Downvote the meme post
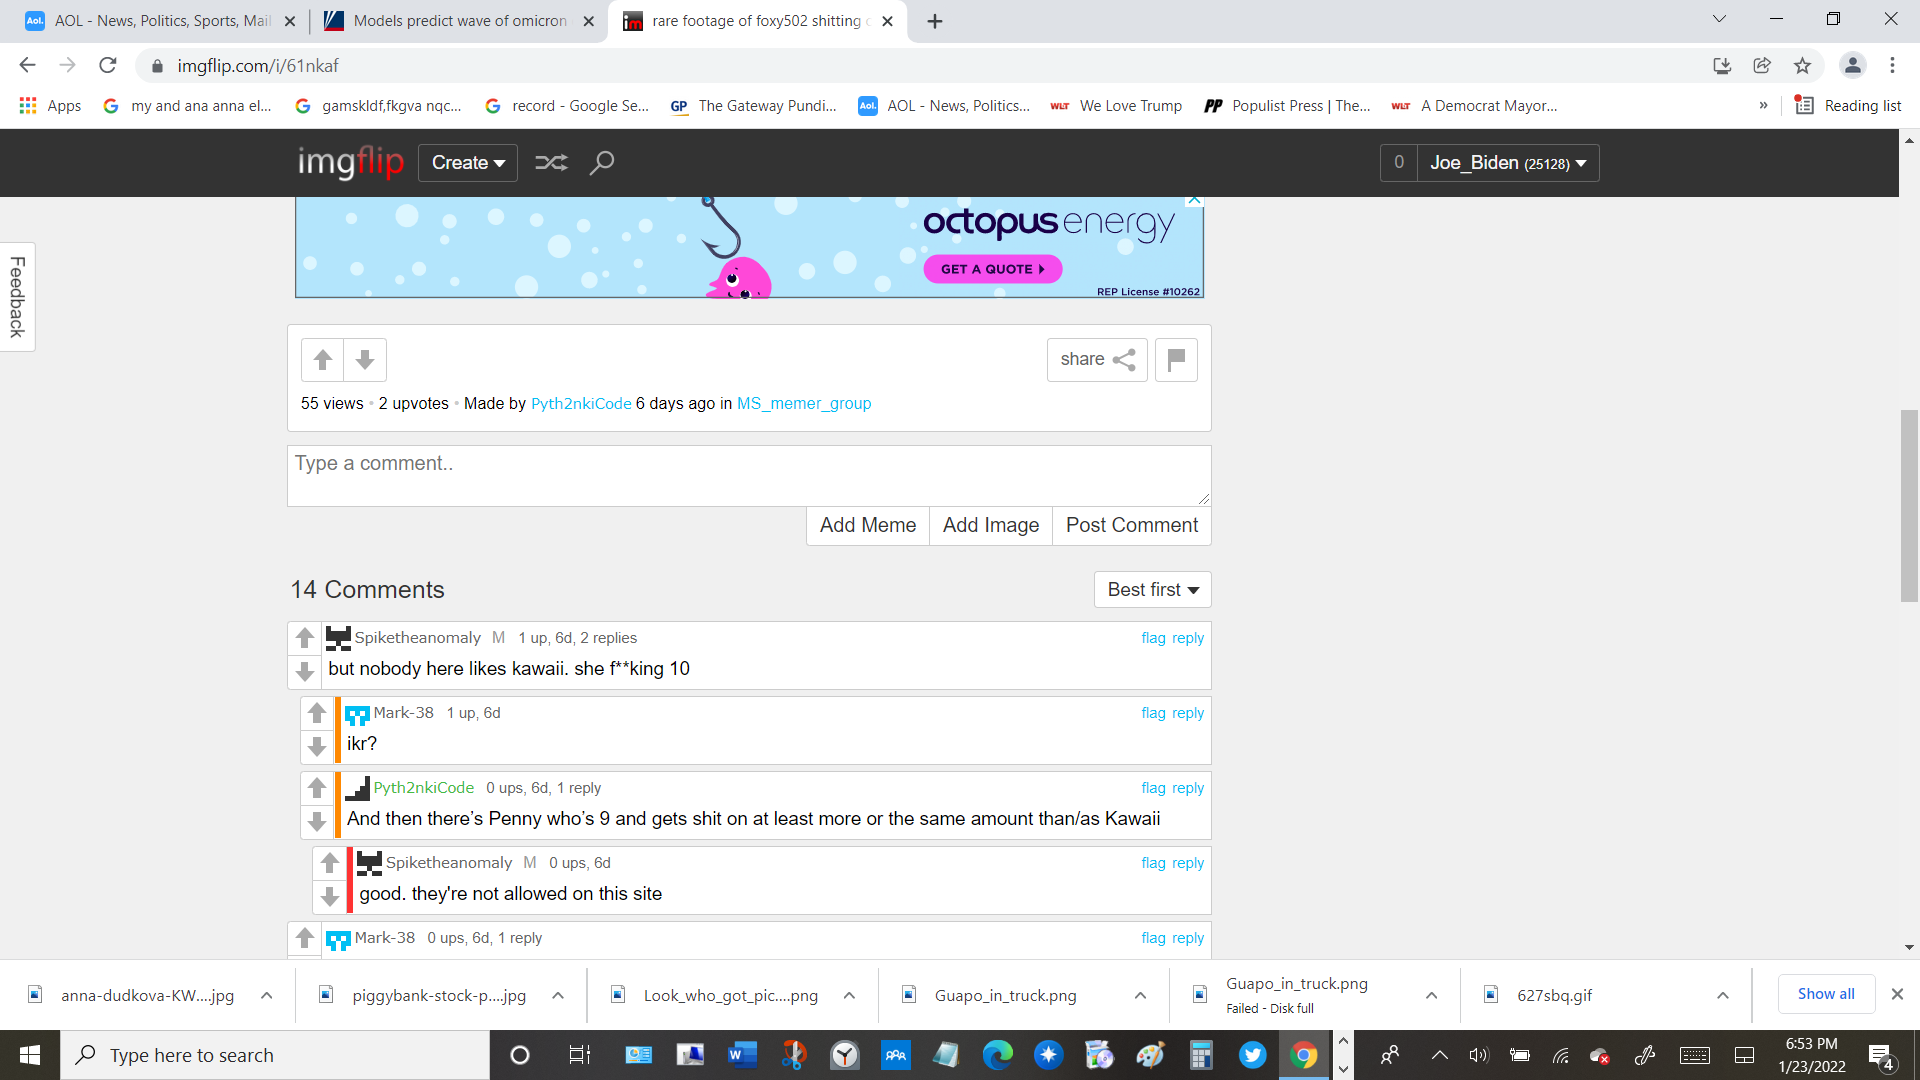Viewport: 1920px width, 1080px height. pos(365,360)
